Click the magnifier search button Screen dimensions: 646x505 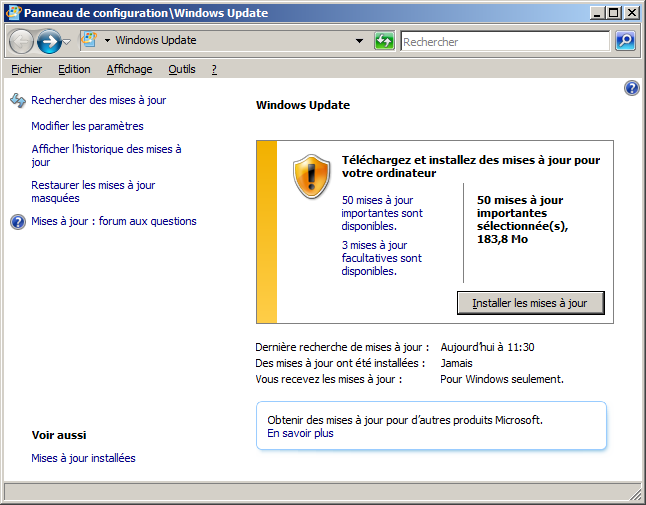click(x=625, y=41)
